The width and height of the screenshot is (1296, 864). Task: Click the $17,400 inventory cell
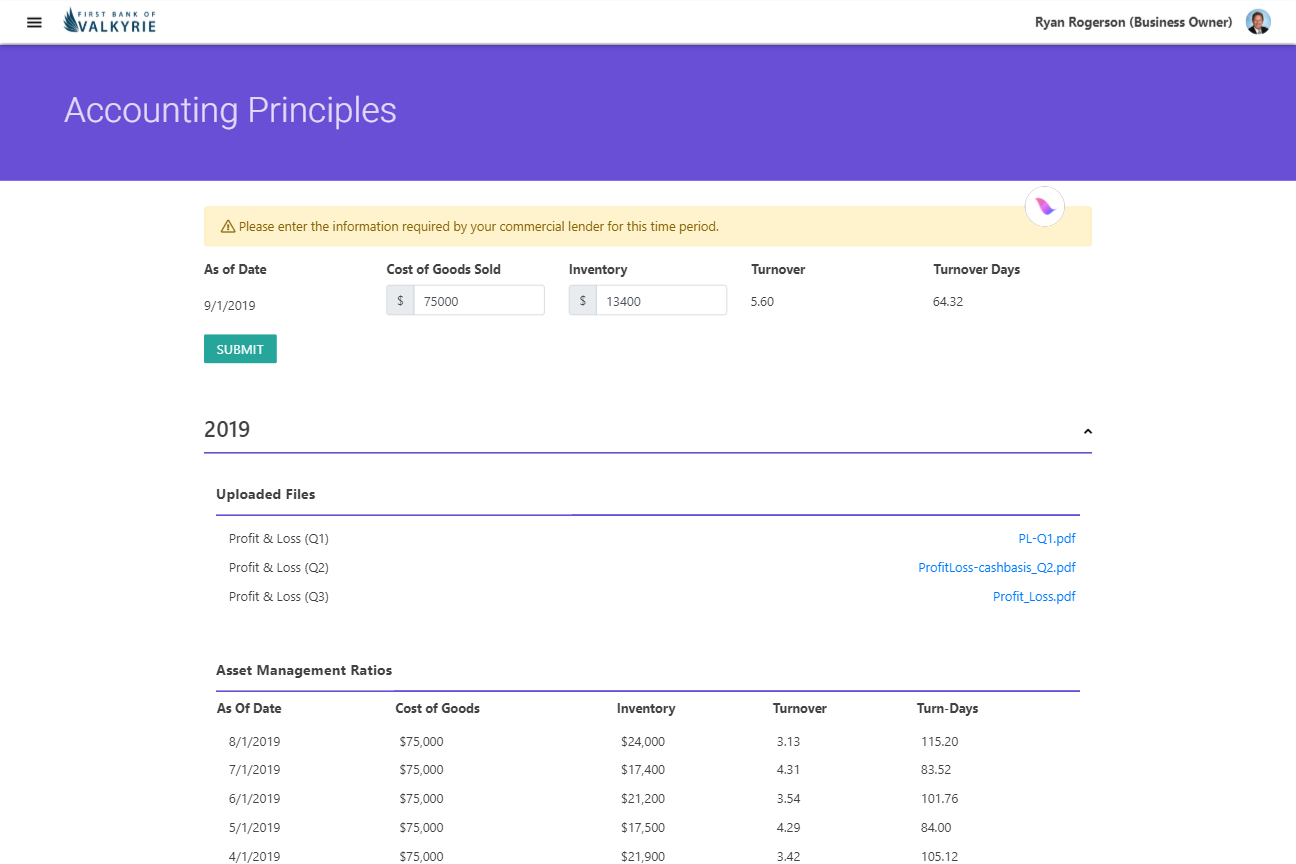643,770
